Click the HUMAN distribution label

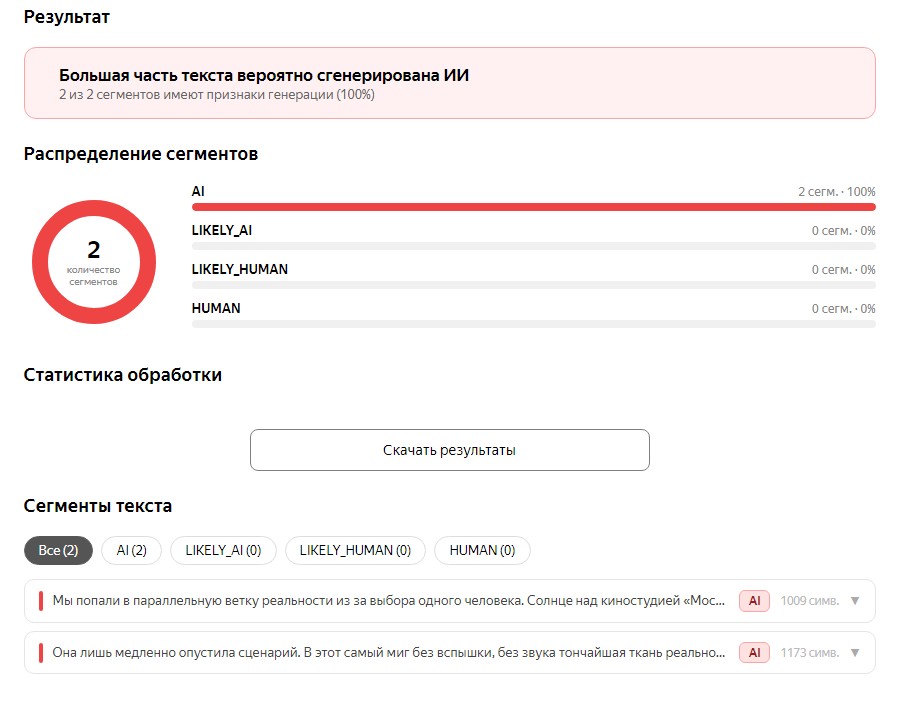[x=216, y=309]
